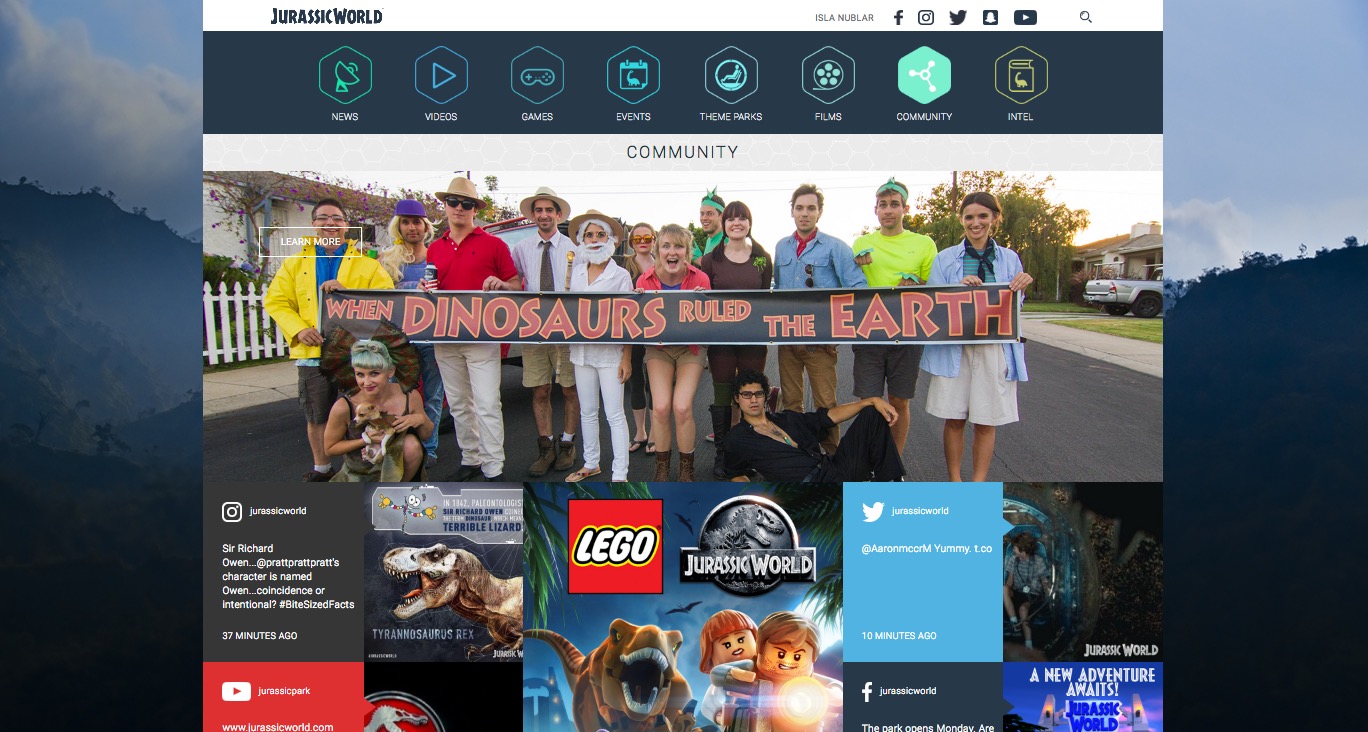Open the Videos play icon

click(441, 75)
